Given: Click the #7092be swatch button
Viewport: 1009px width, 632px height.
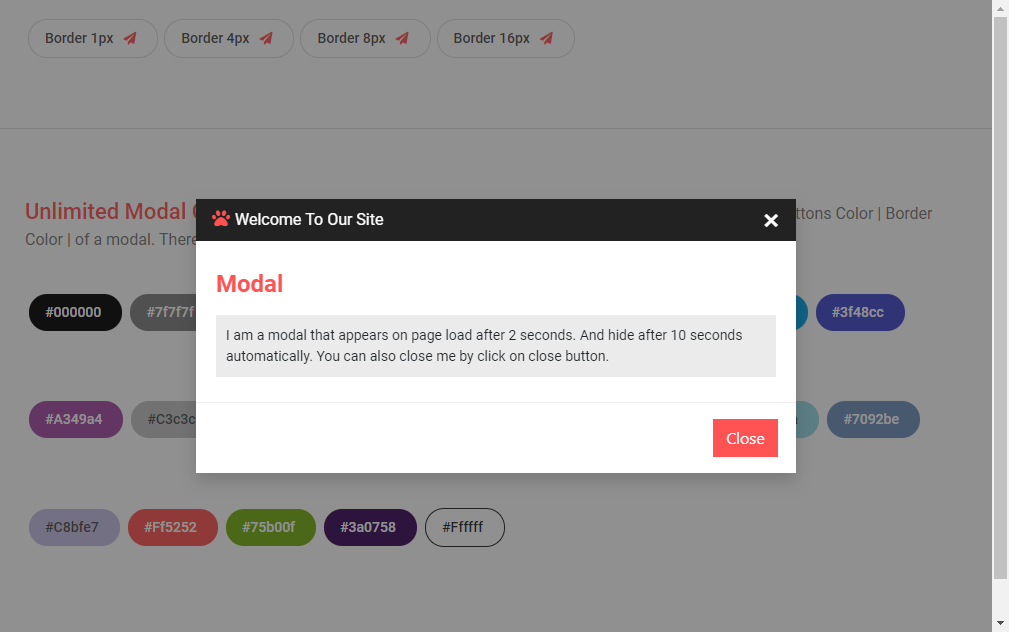Looking at the screenshot, I should pyautogui.click(x=873, y=419).
